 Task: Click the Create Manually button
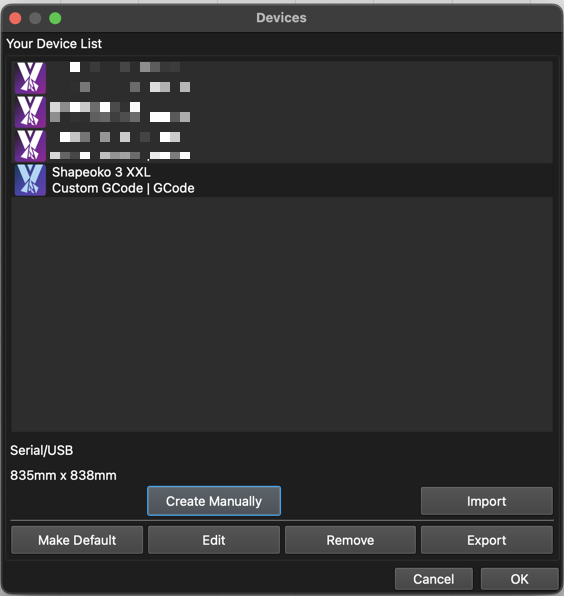tap(214, 501)
